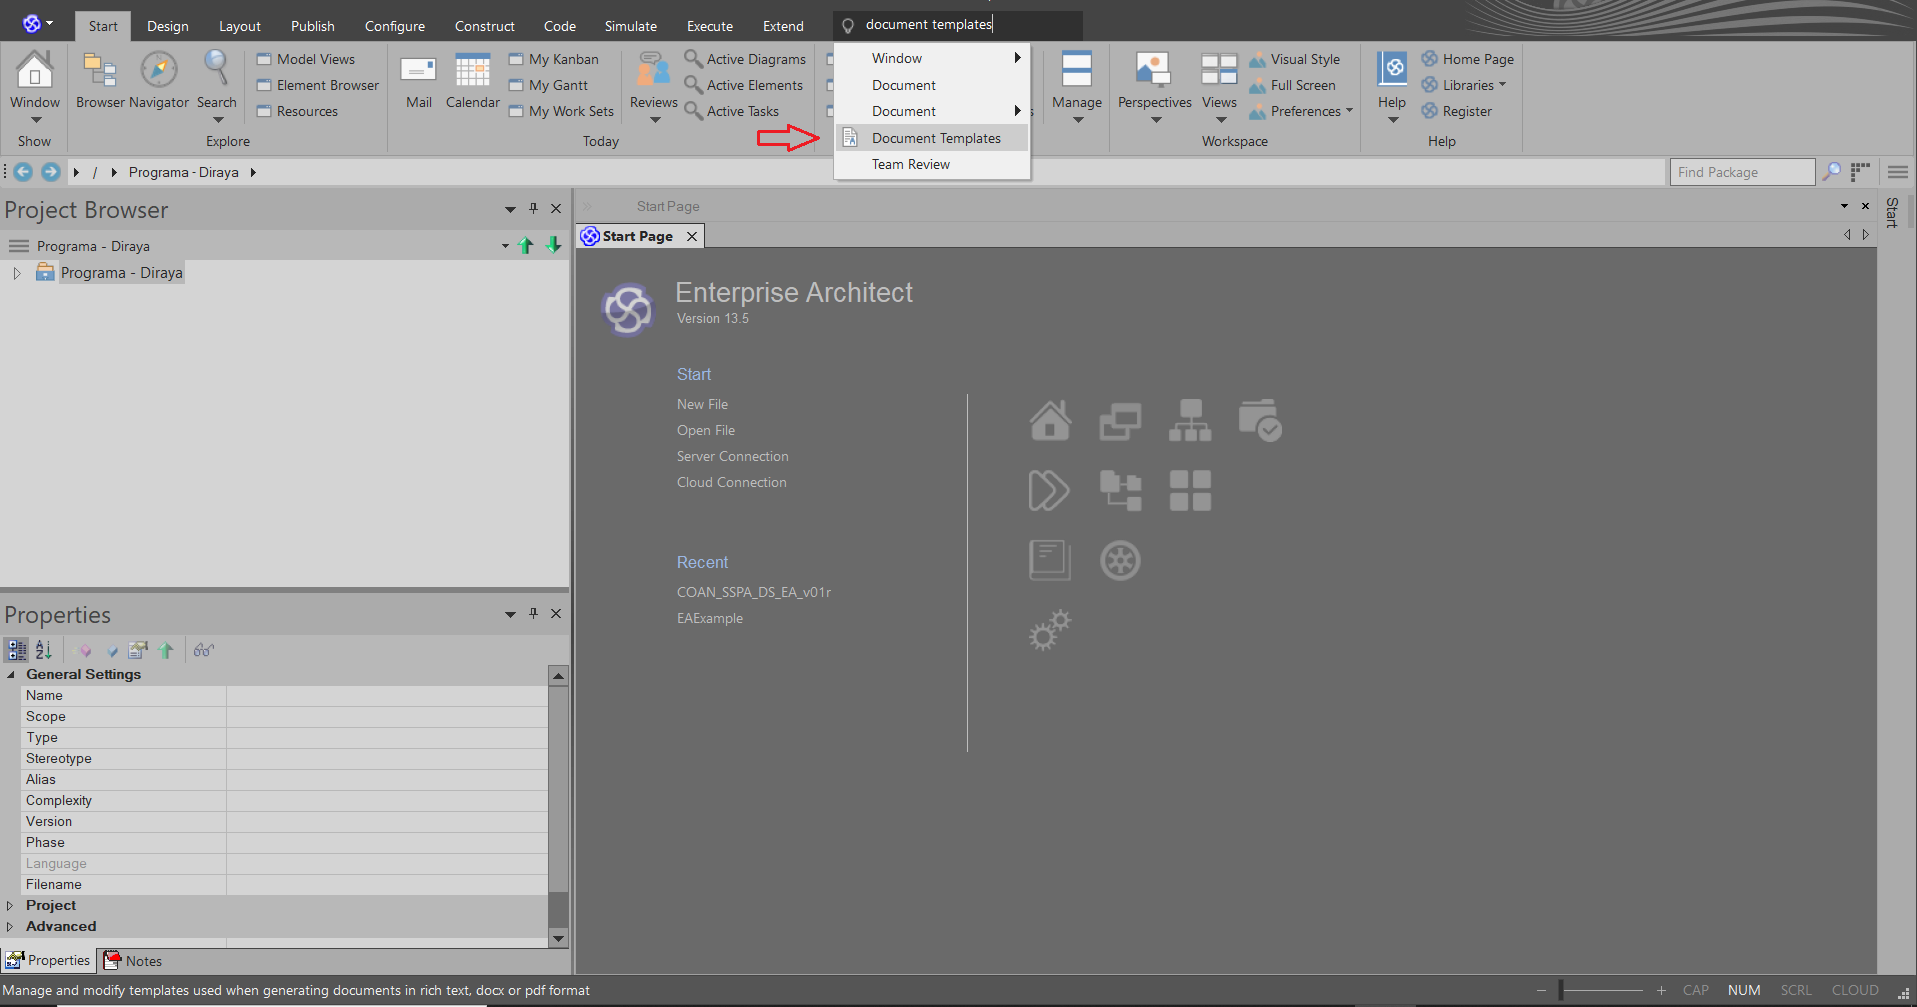The height and width of the screenshot is (1007, 1917).
Task: Expand the Advanced property group
Action: tap(10, 927)
